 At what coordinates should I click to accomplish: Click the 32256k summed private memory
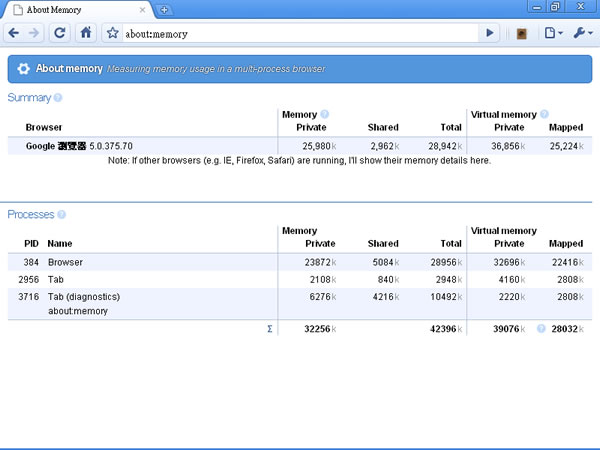[320, 329]
